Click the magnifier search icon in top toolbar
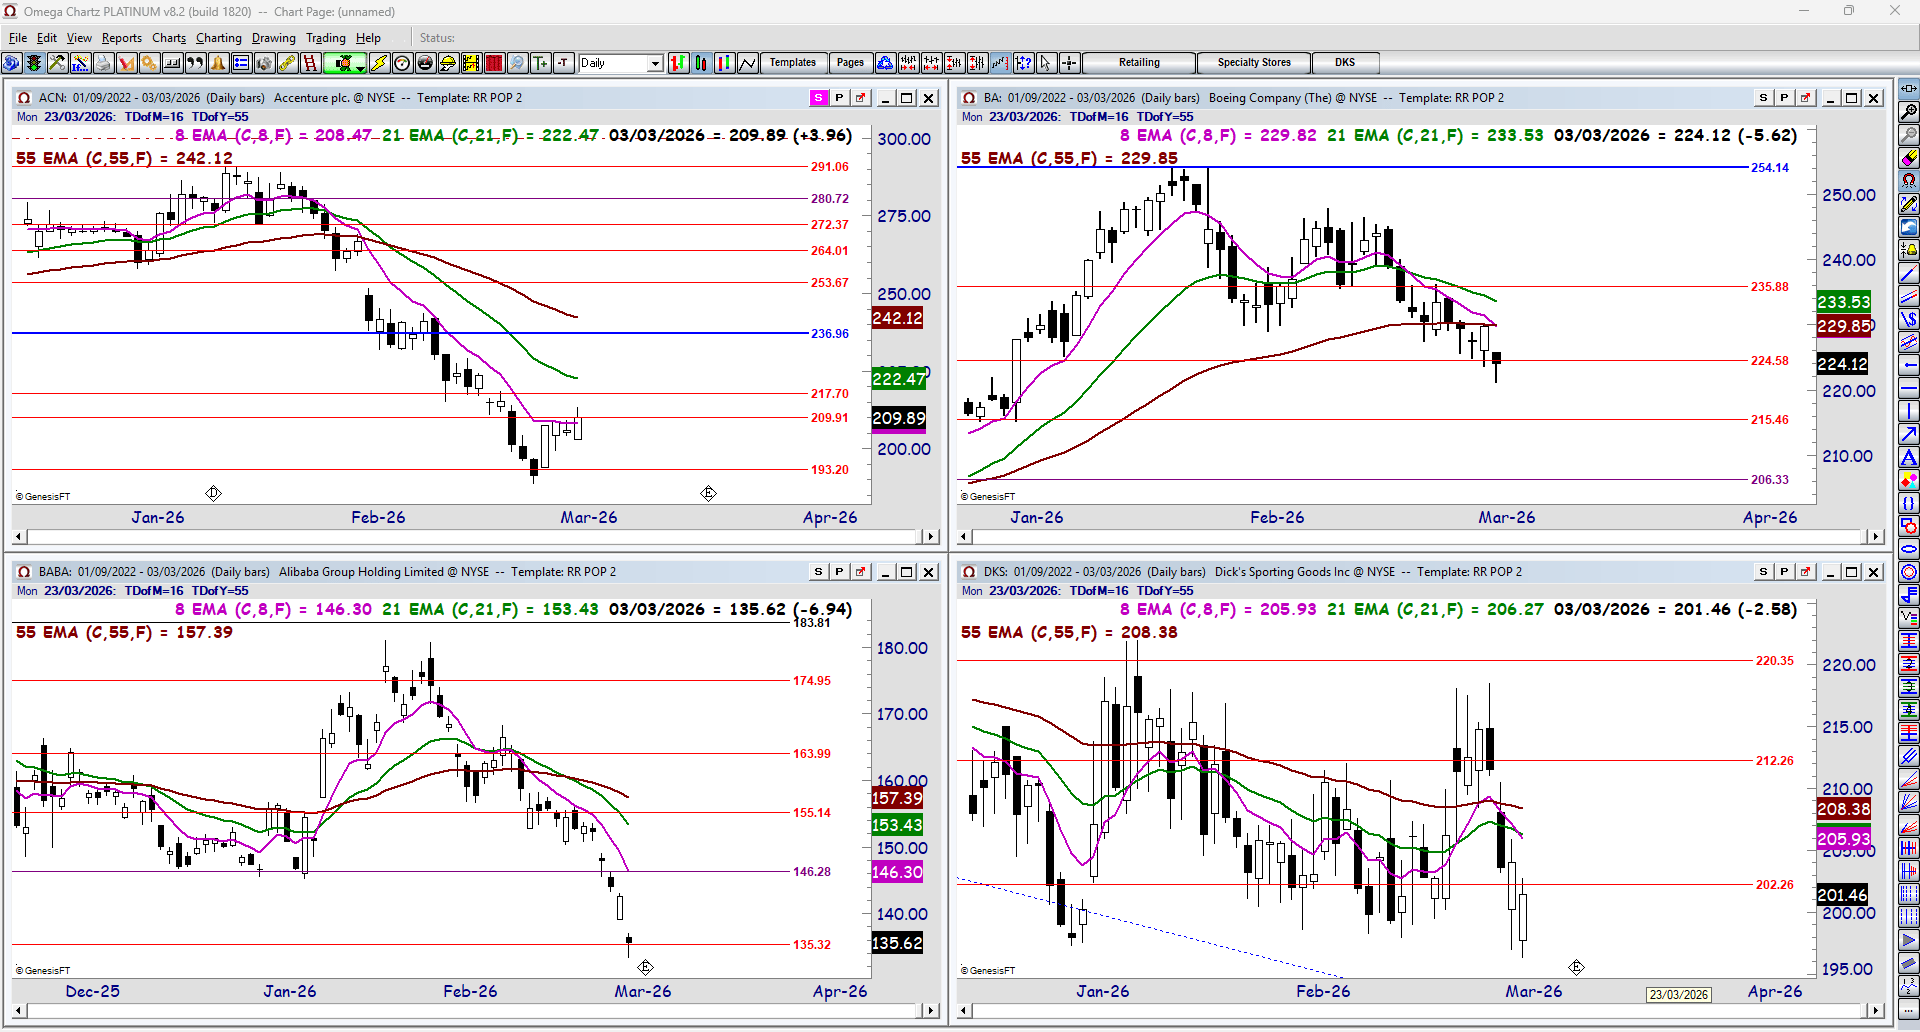Viewport: 1920px width, 1032px height. pos(517,63)
